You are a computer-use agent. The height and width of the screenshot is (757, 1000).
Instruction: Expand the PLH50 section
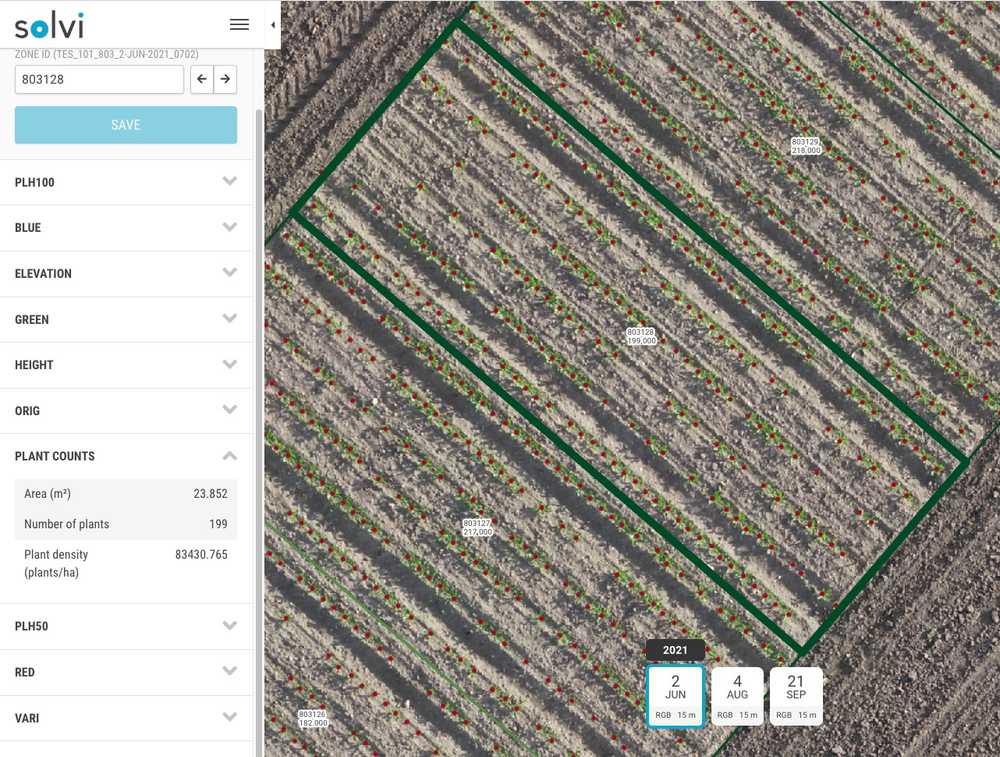coord(126,626)
